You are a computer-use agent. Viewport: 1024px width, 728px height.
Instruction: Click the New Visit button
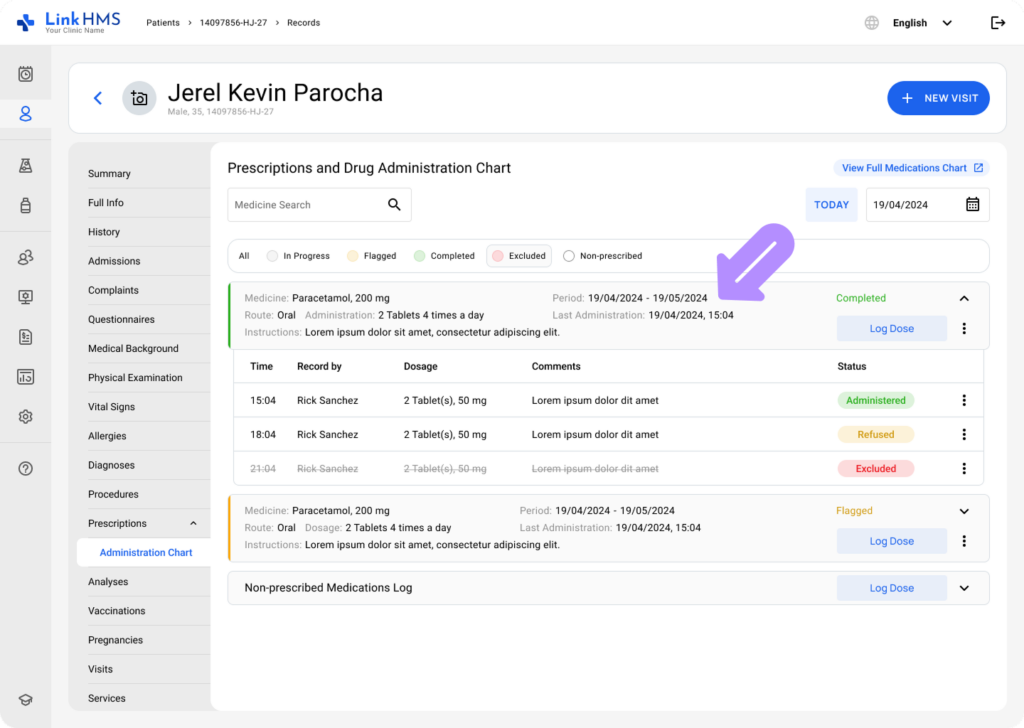938,98
